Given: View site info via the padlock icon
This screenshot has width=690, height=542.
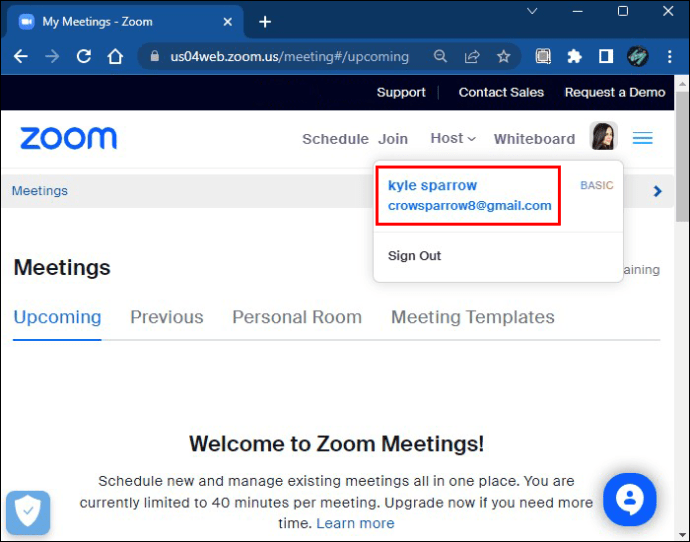Looking at the screenshot, I should [154, 56].
